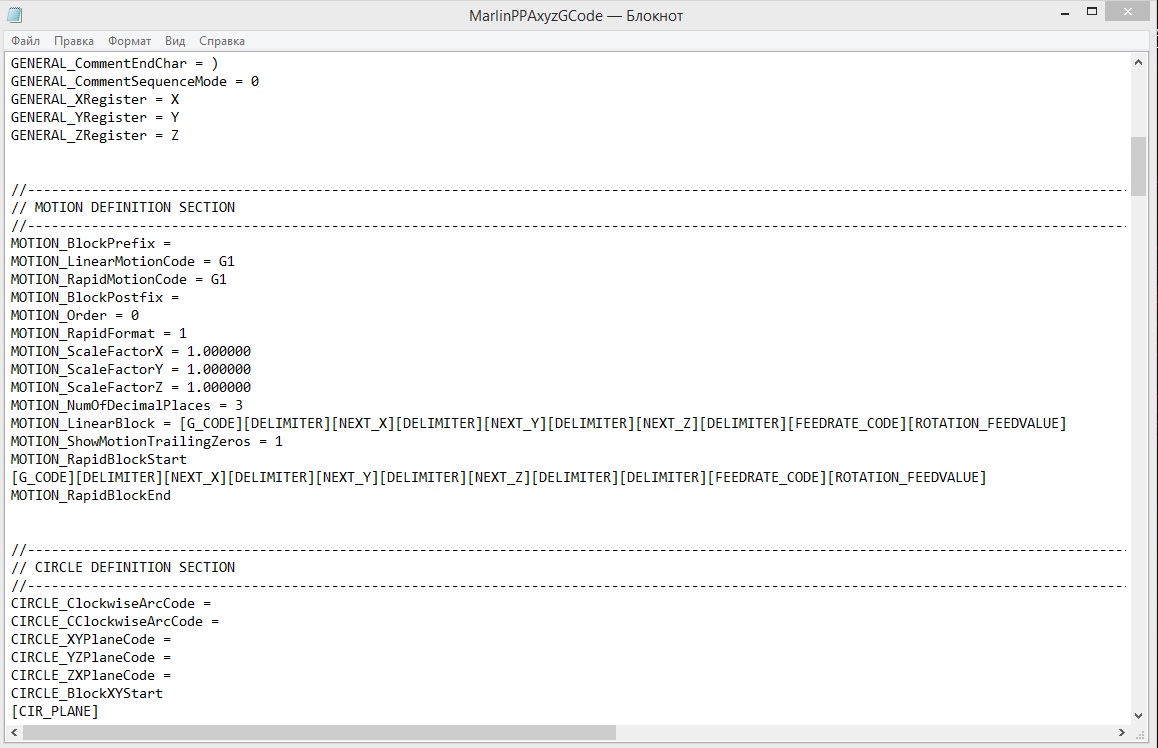Click the horizontal scrollbar thumb

click(x=319, y=732)
